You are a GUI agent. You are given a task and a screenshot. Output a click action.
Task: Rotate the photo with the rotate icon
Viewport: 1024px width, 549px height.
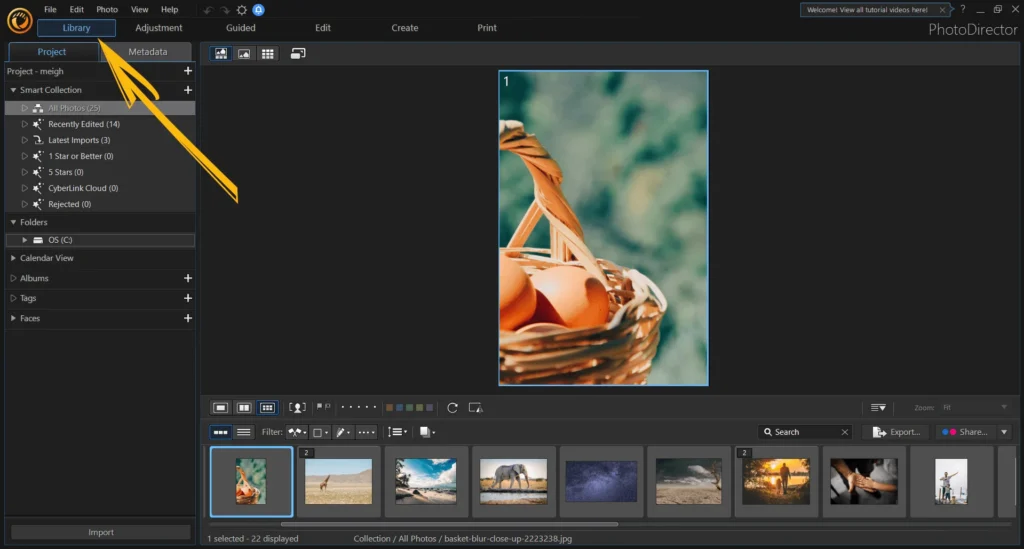point(452,408)
